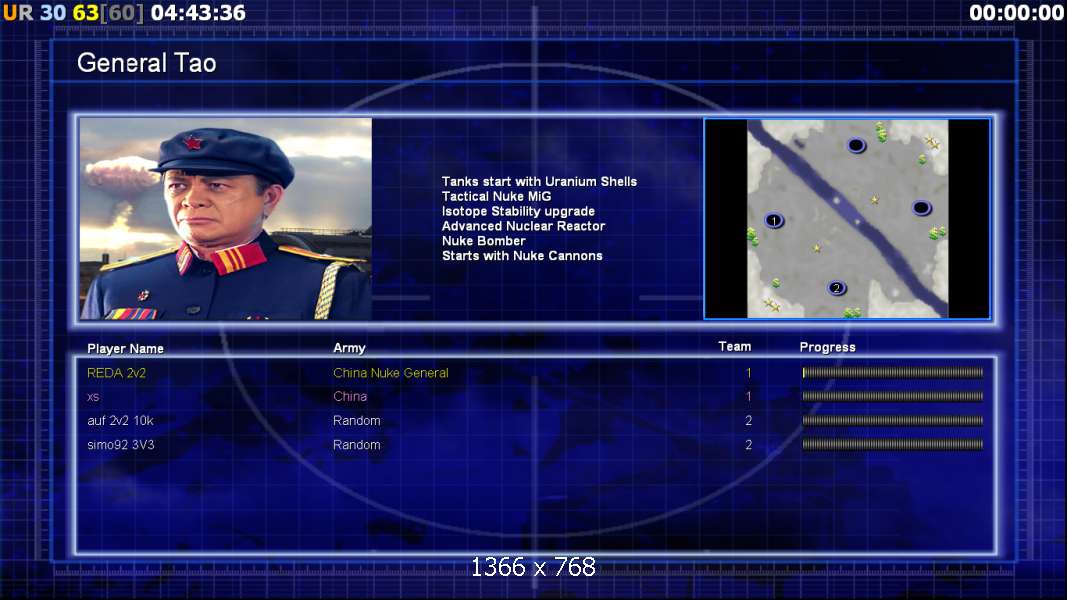Viewport: 1067px width, 600px height.
Task: Click start position 1 on the minimap
Action: click(774, 220)
